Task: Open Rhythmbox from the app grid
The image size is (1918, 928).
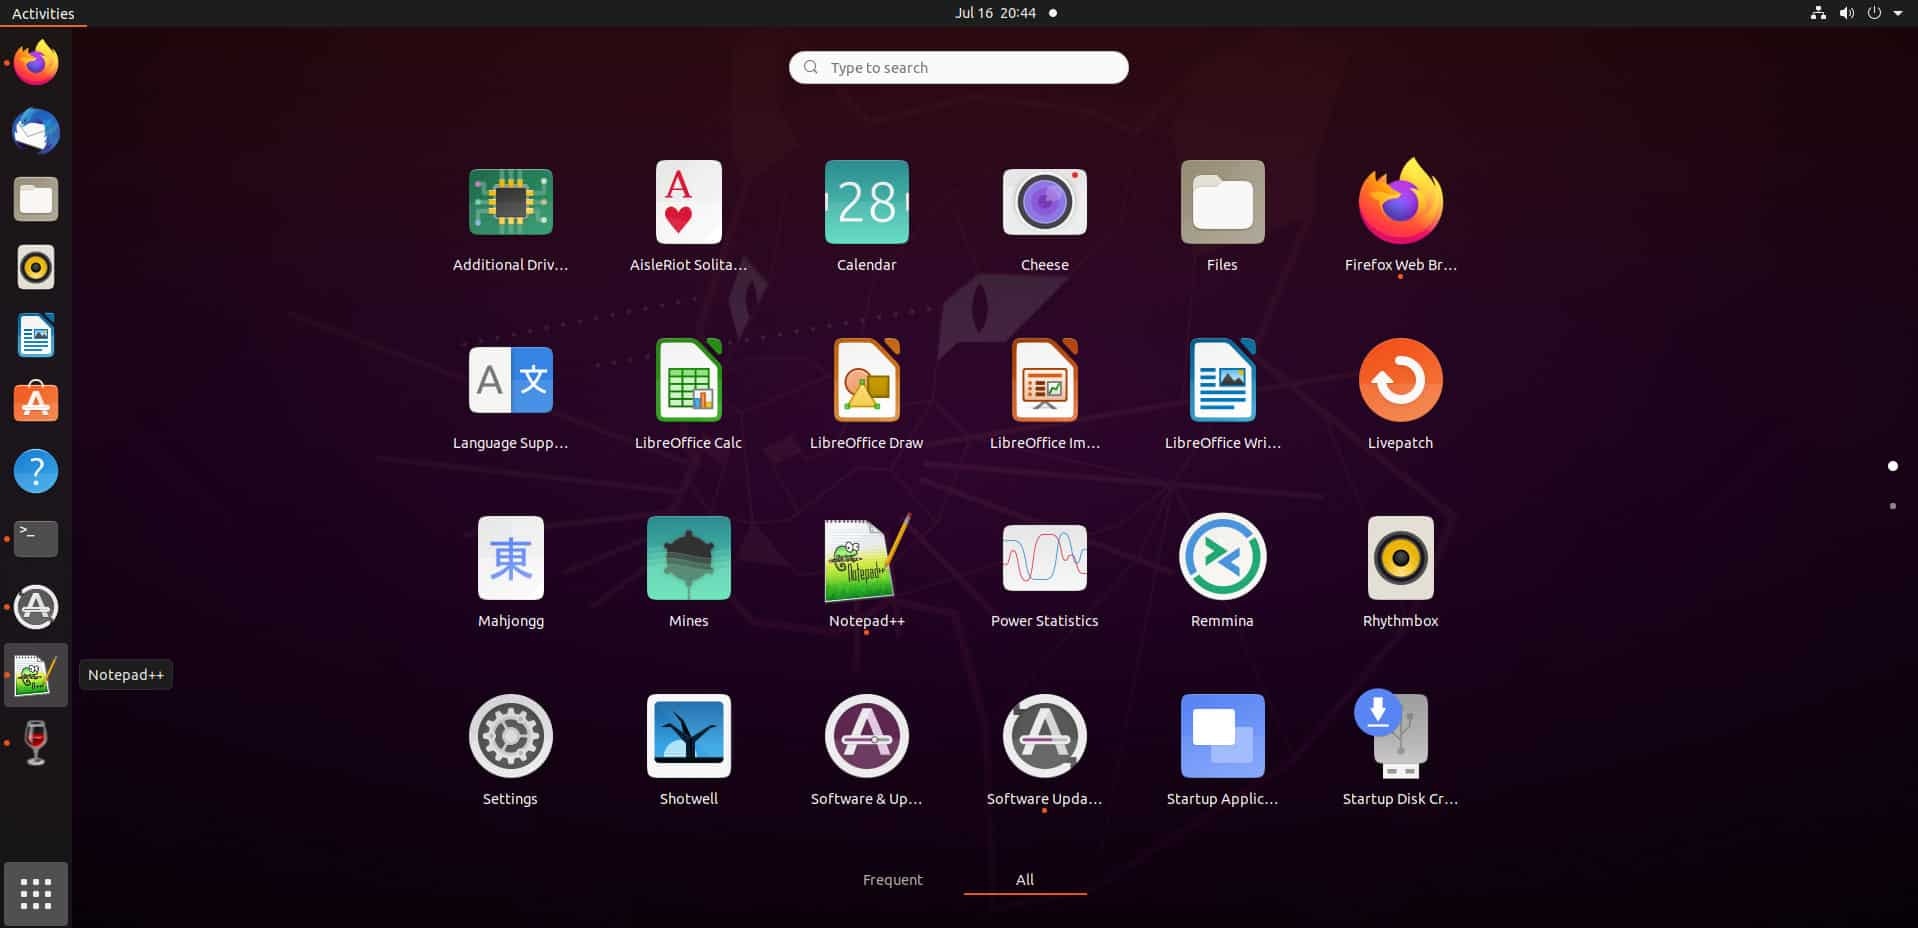Action: tap(1400, 558)
